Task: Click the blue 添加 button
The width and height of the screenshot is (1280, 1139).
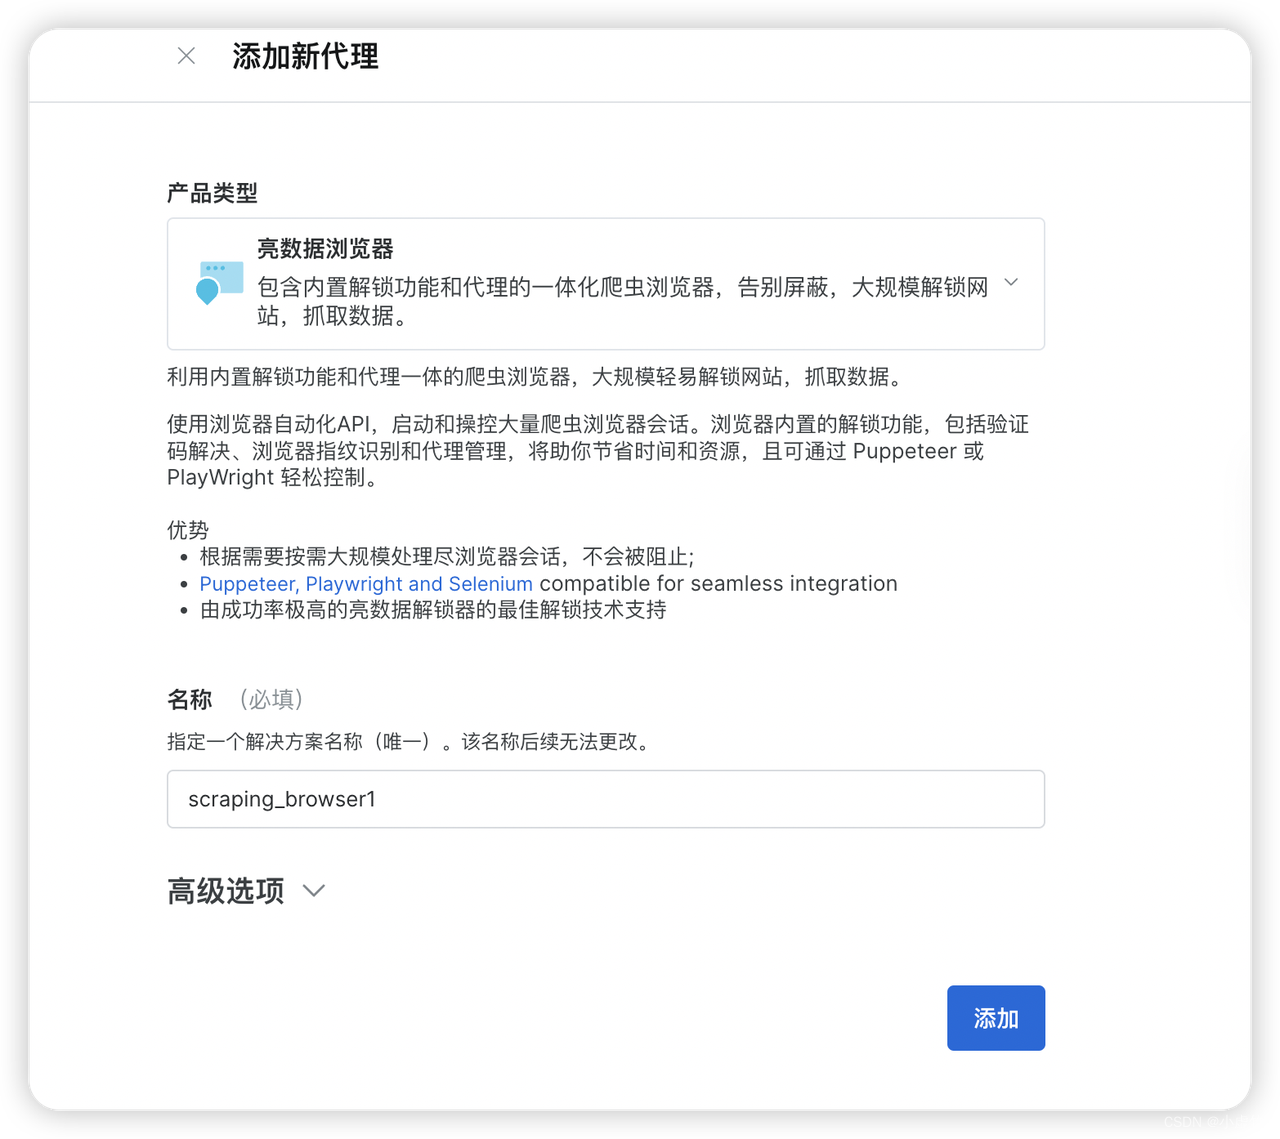Action: 996,1018
